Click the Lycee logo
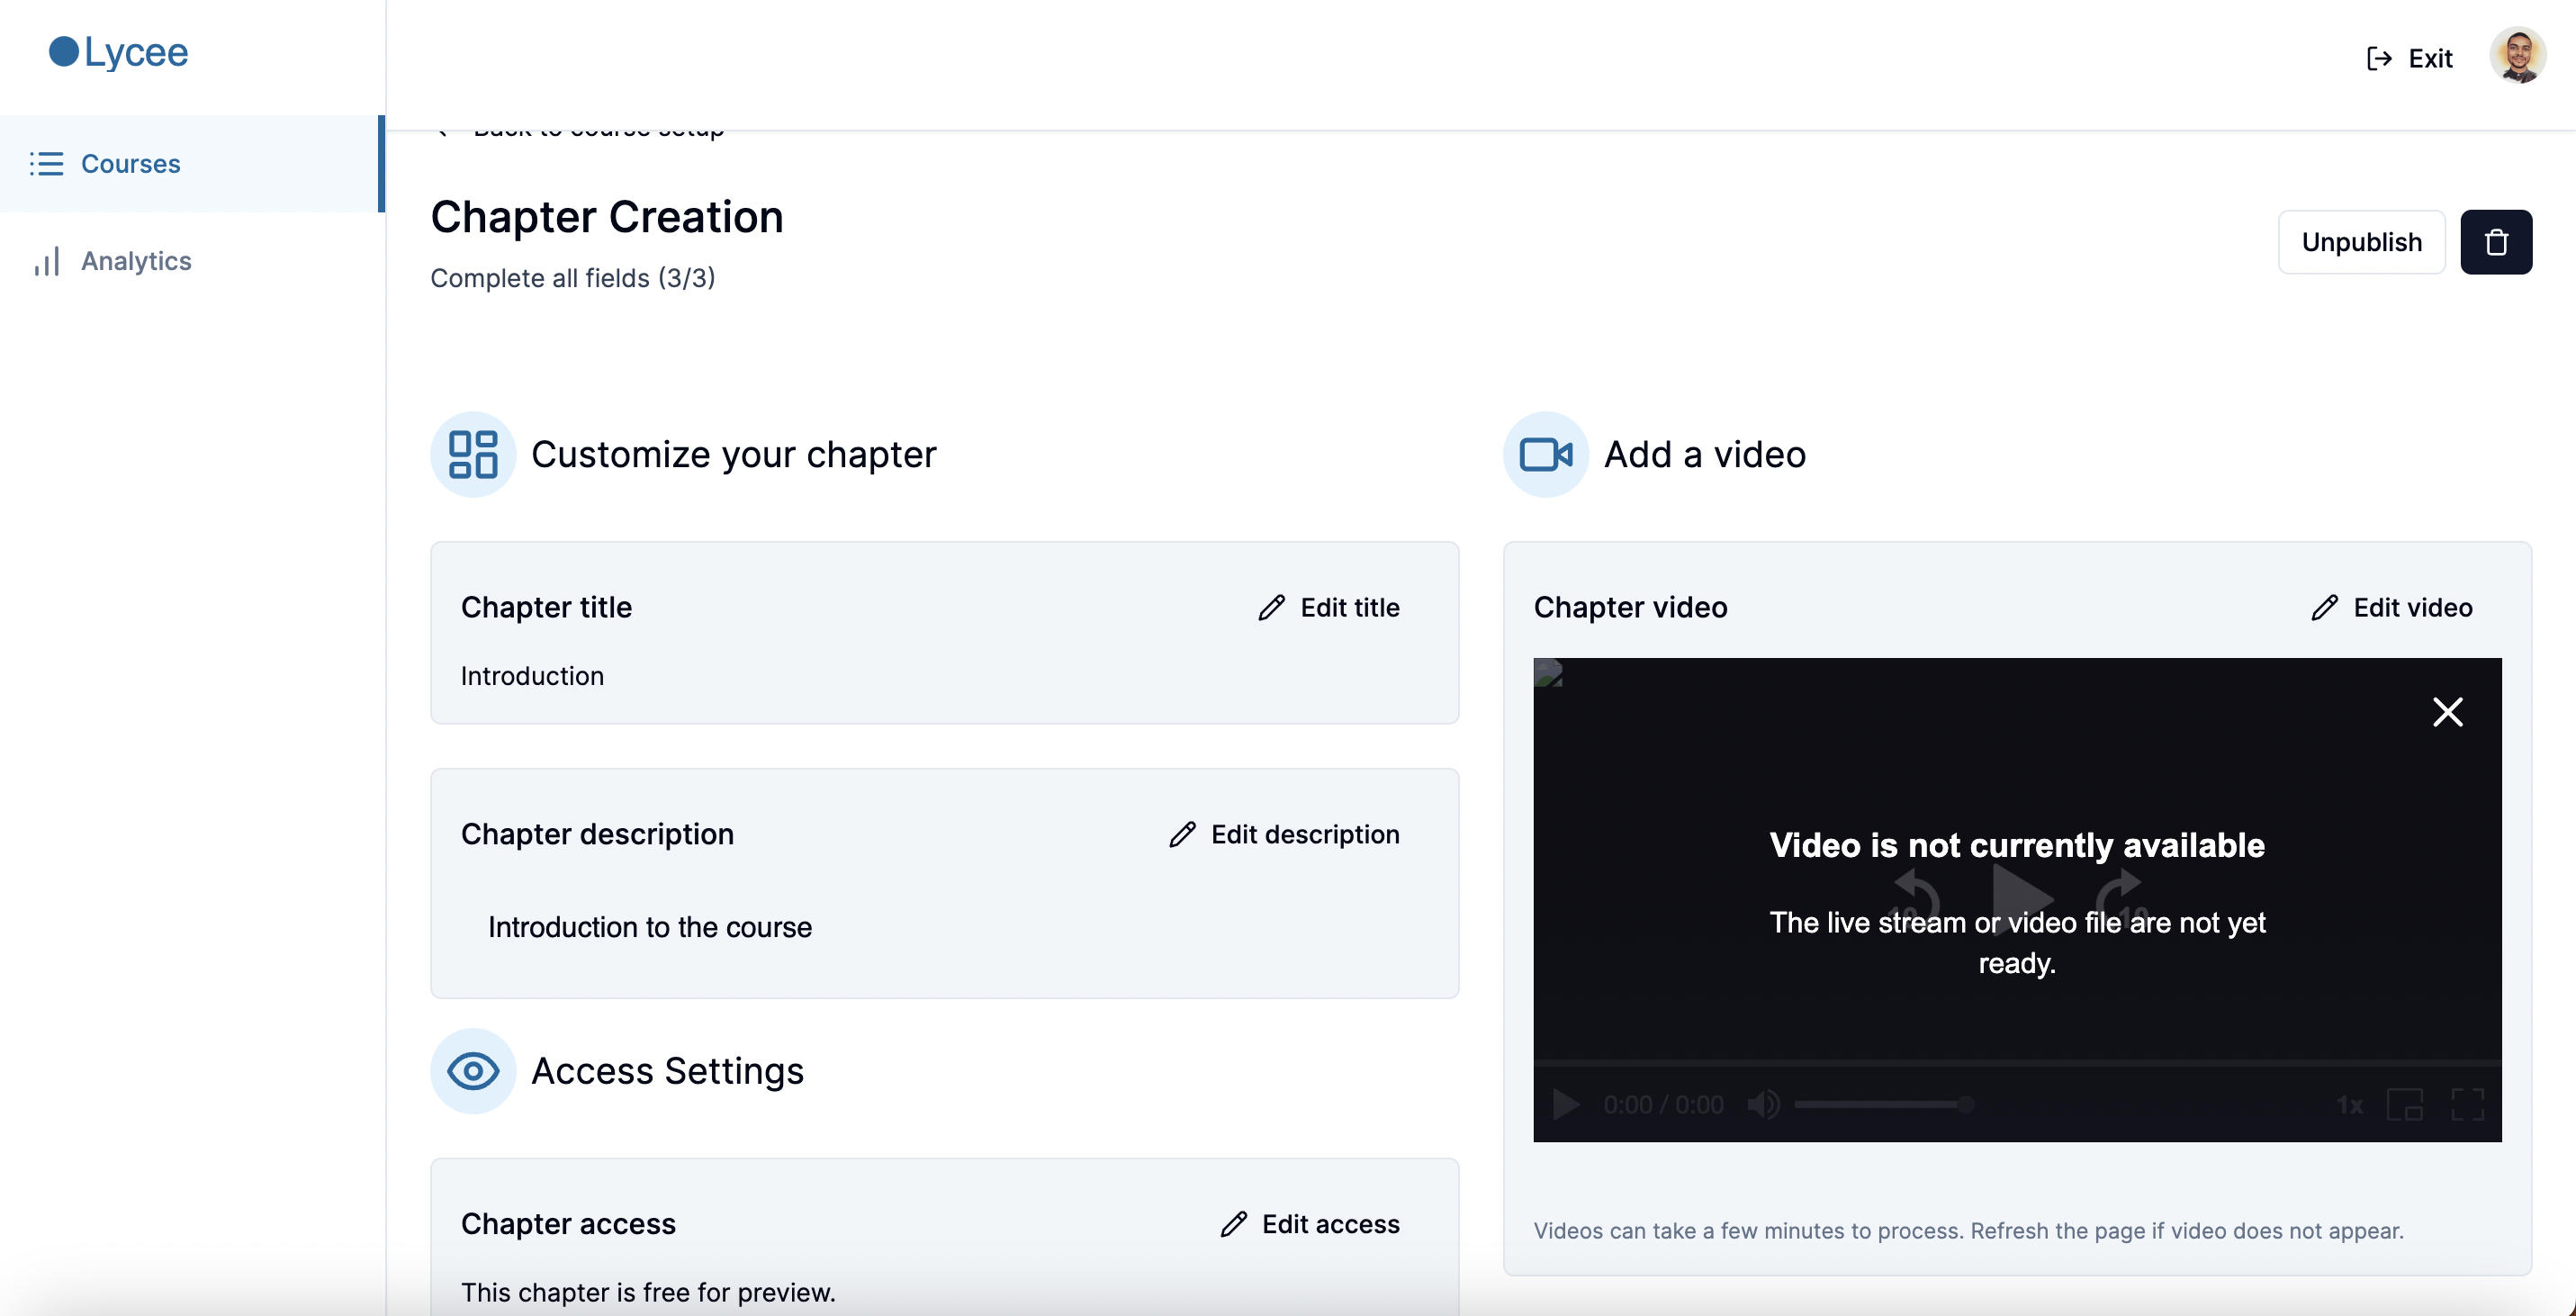 (118, 52)
